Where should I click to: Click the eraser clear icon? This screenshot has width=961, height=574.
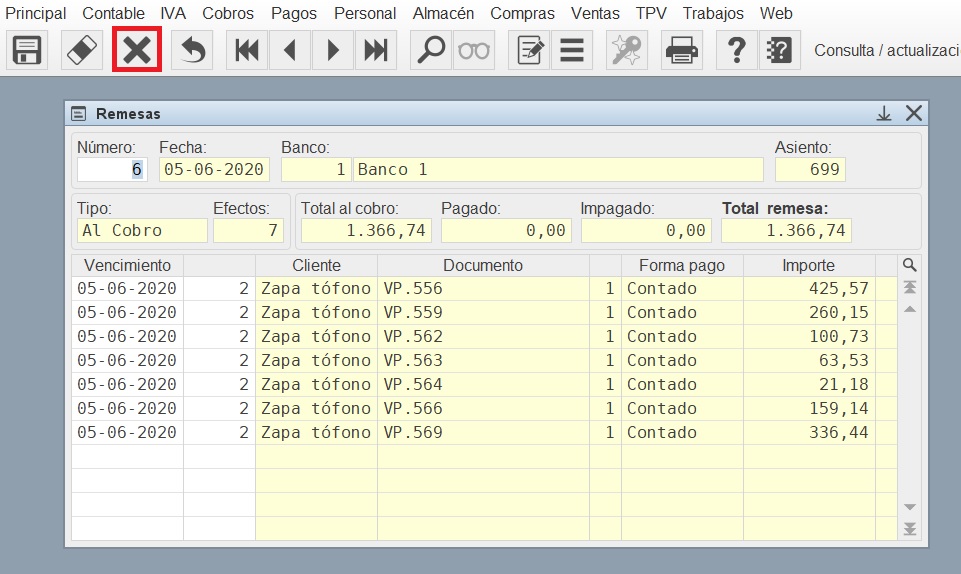coord(82,50)
